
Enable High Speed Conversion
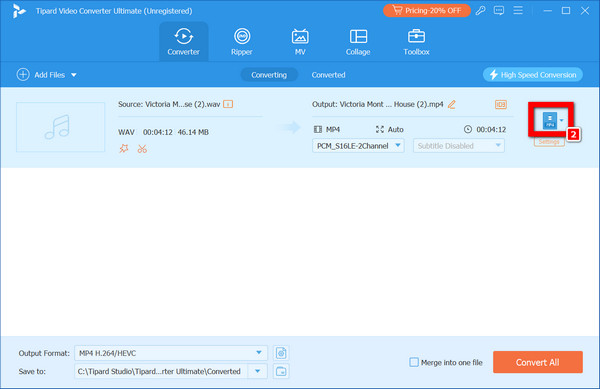(533, 75)
